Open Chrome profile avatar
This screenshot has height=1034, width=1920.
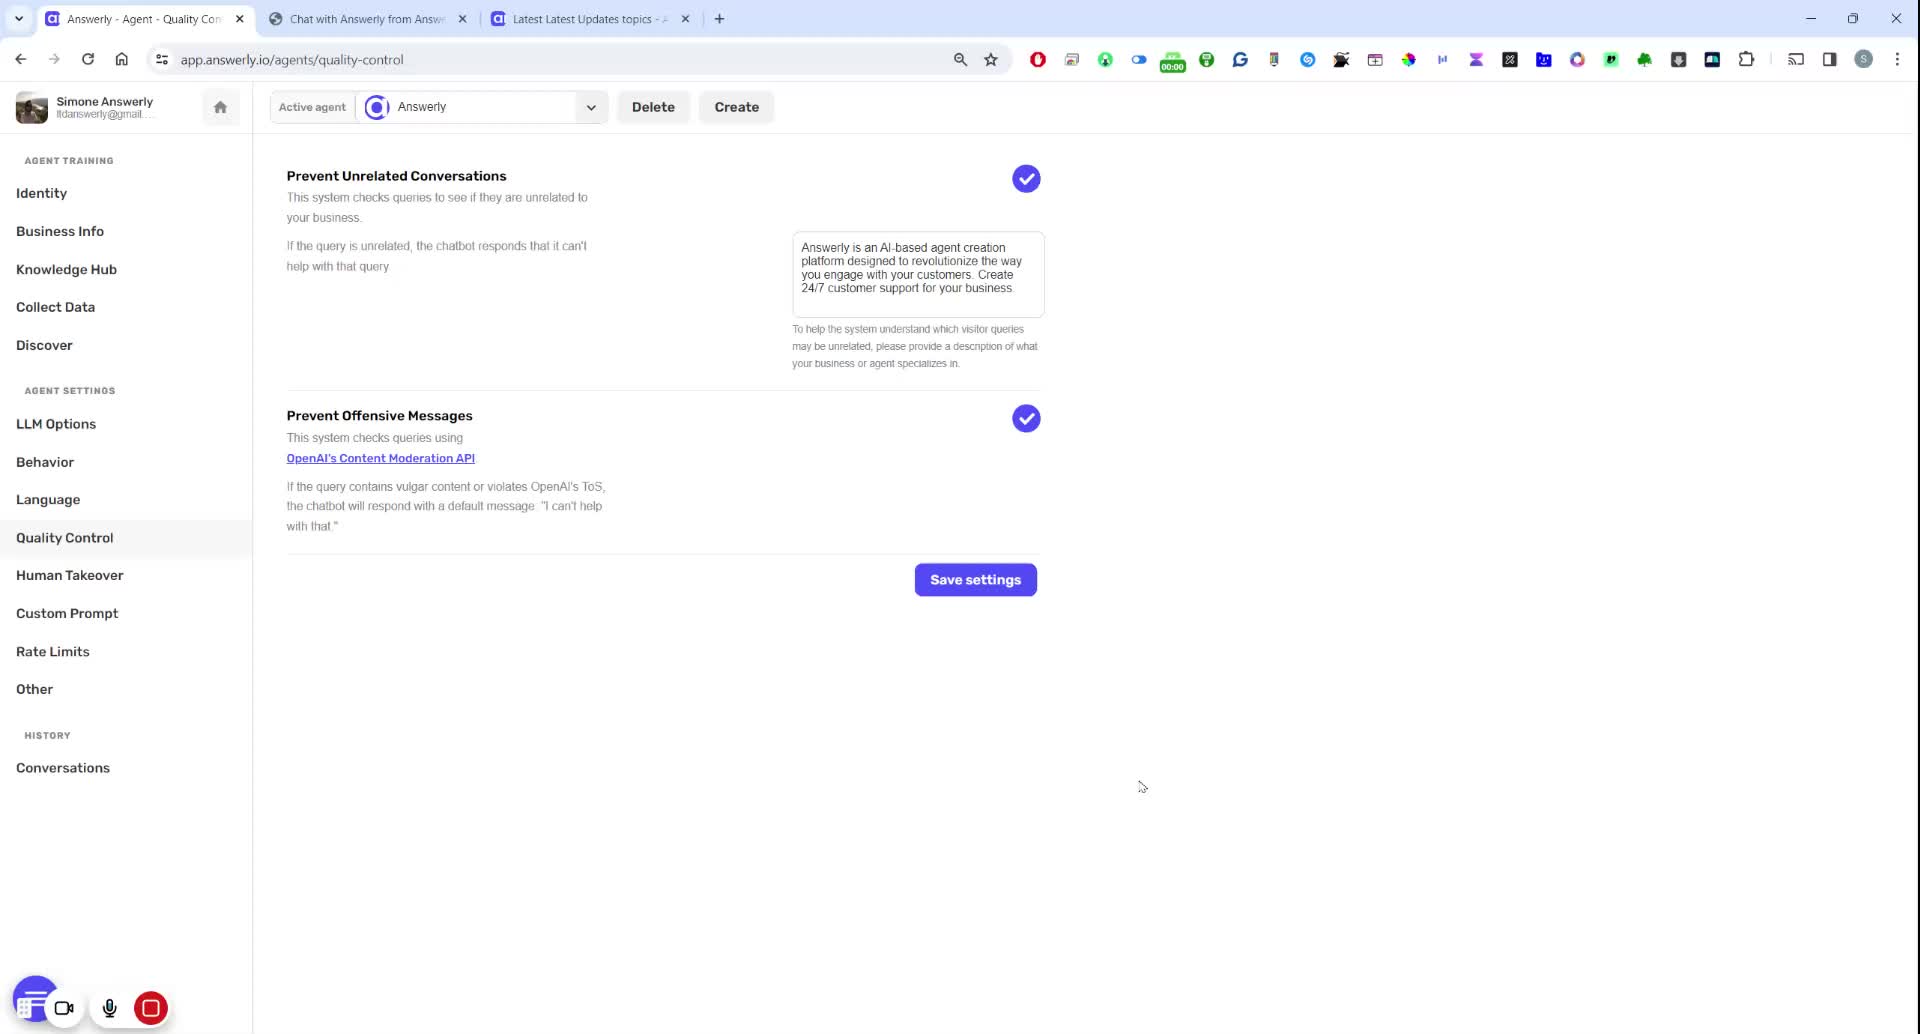1864,60
